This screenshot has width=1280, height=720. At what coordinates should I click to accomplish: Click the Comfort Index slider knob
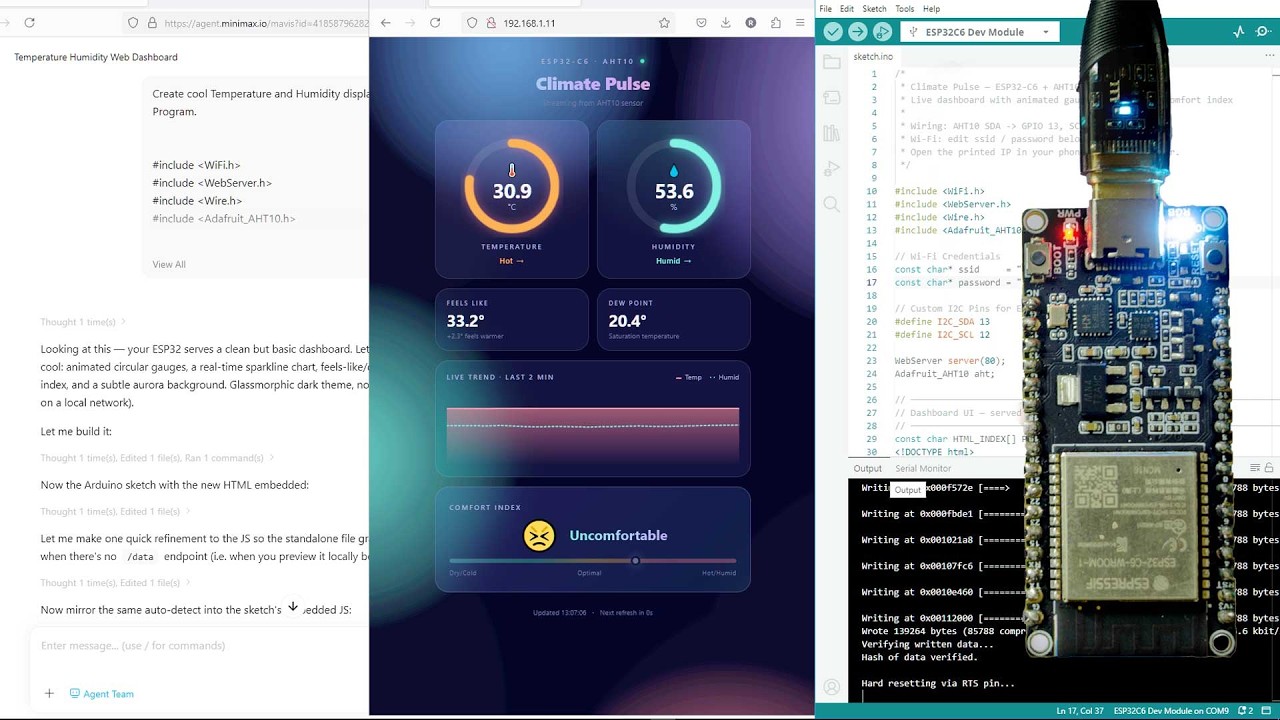click(635, 561)
